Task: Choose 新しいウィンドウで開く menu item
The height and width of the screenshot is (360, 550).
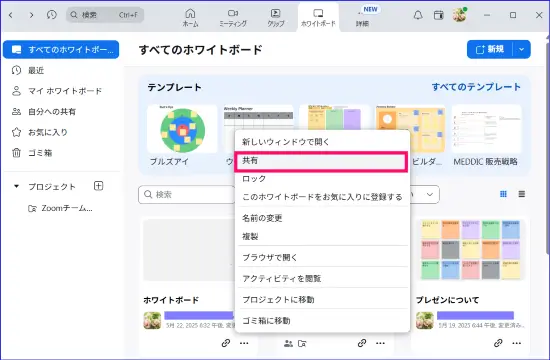Action: (323, 142)
